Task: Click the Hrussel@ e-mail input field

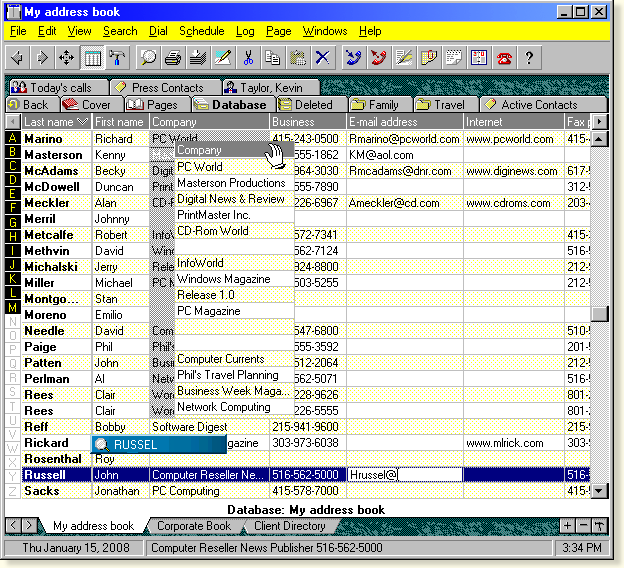Action: pos(405,475)
